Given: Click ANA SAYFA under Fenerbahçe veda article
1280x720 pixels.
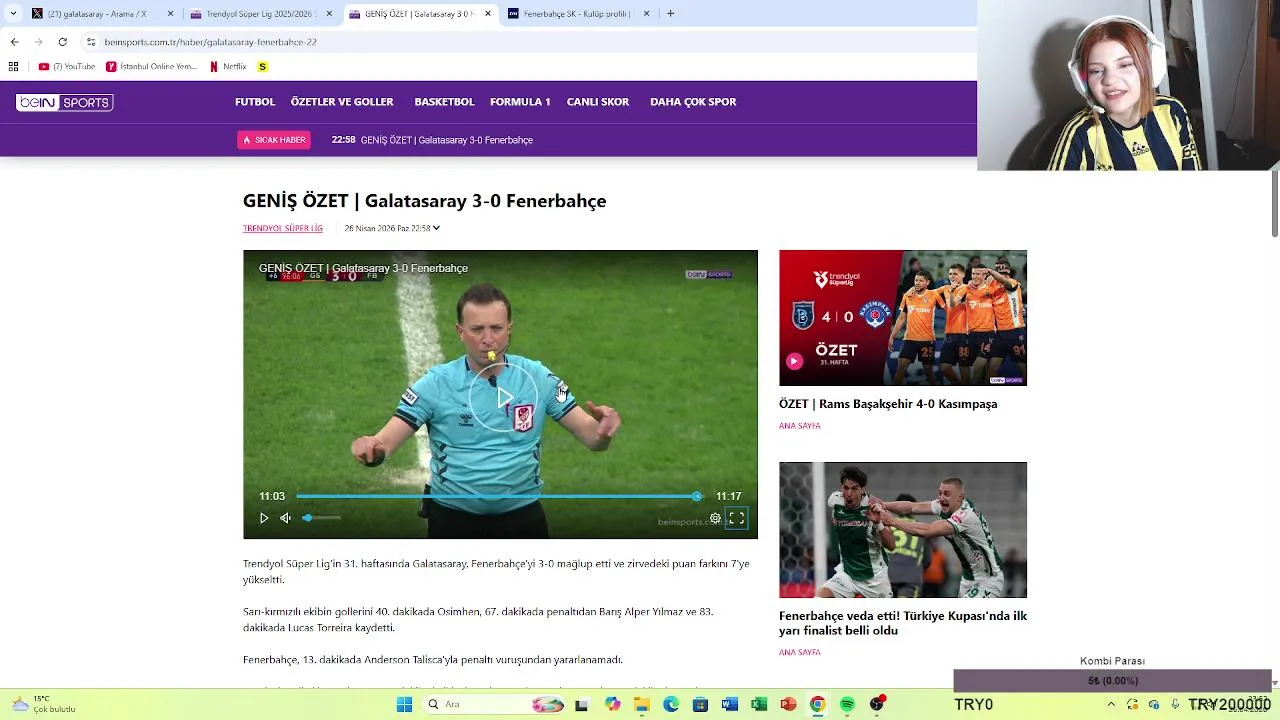Looking at the screenshot, I should pos(800,652).
